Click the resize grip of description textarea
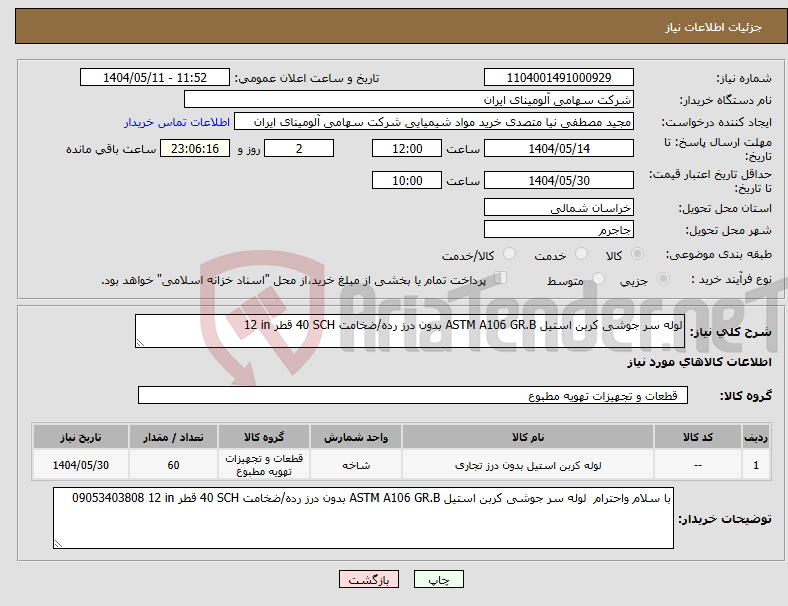The image size is (788, 606). (140, 343)
